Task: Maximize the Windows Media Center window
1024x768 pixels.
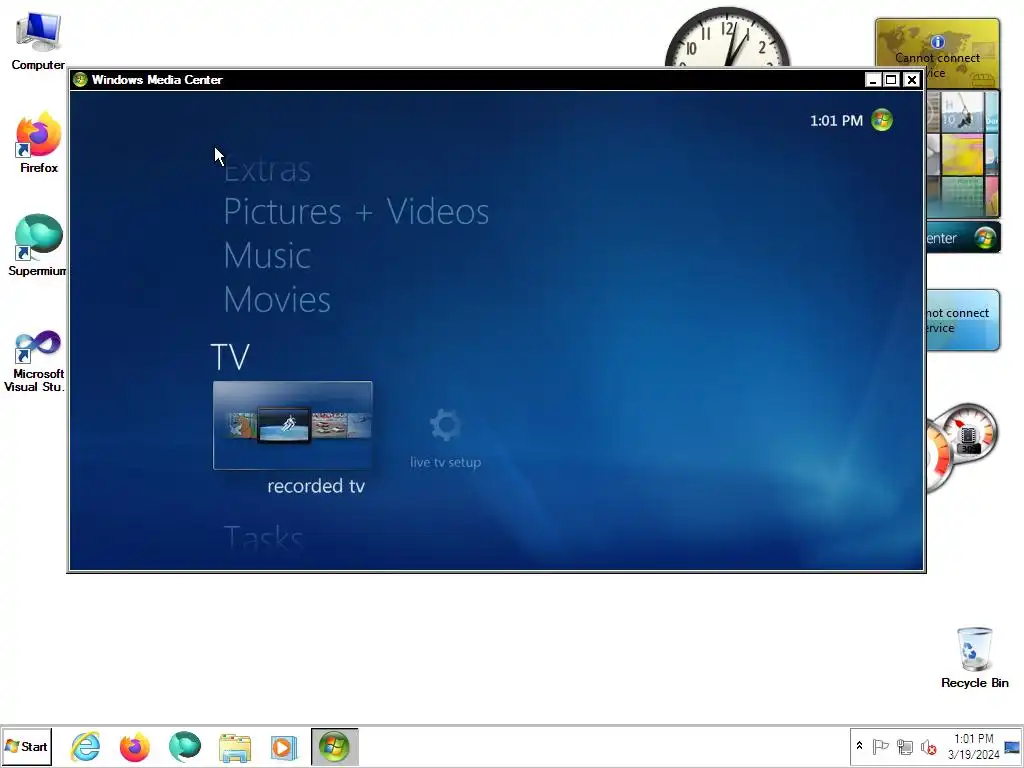Action: 891,80
